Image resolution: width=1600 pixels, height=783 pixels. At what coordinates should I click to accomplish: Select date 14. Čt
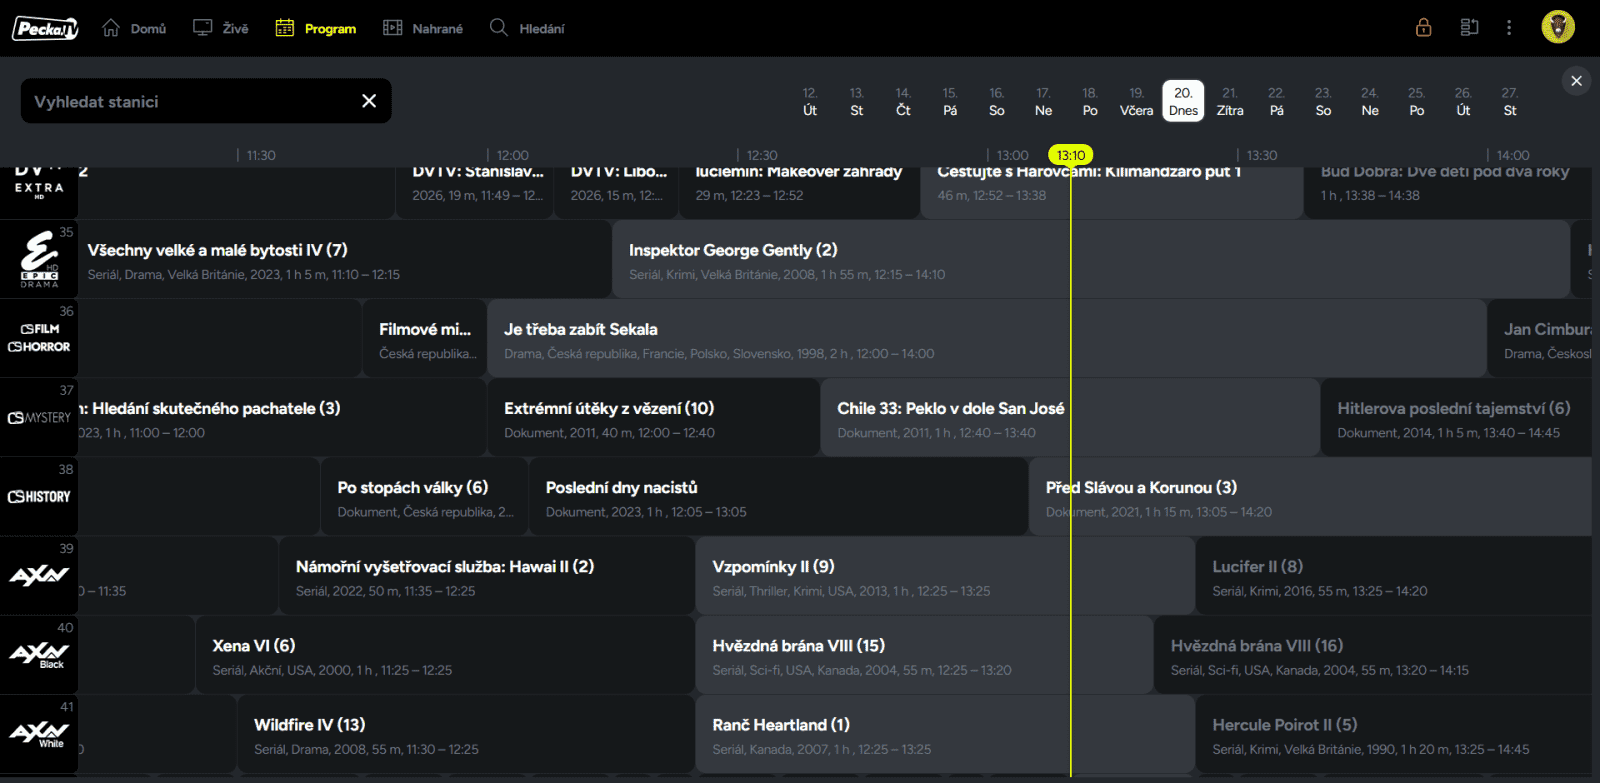point(903,101)
